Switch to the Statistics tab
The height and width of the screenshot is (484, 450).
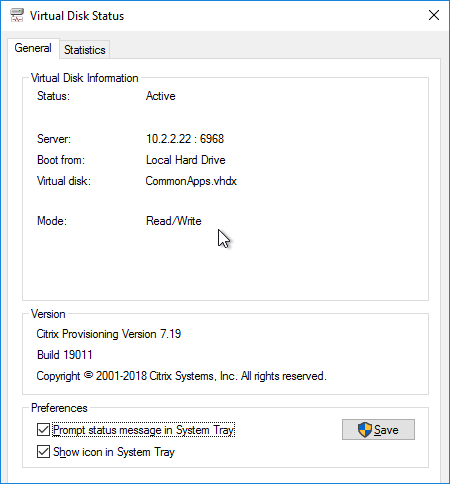coord(85,50)
